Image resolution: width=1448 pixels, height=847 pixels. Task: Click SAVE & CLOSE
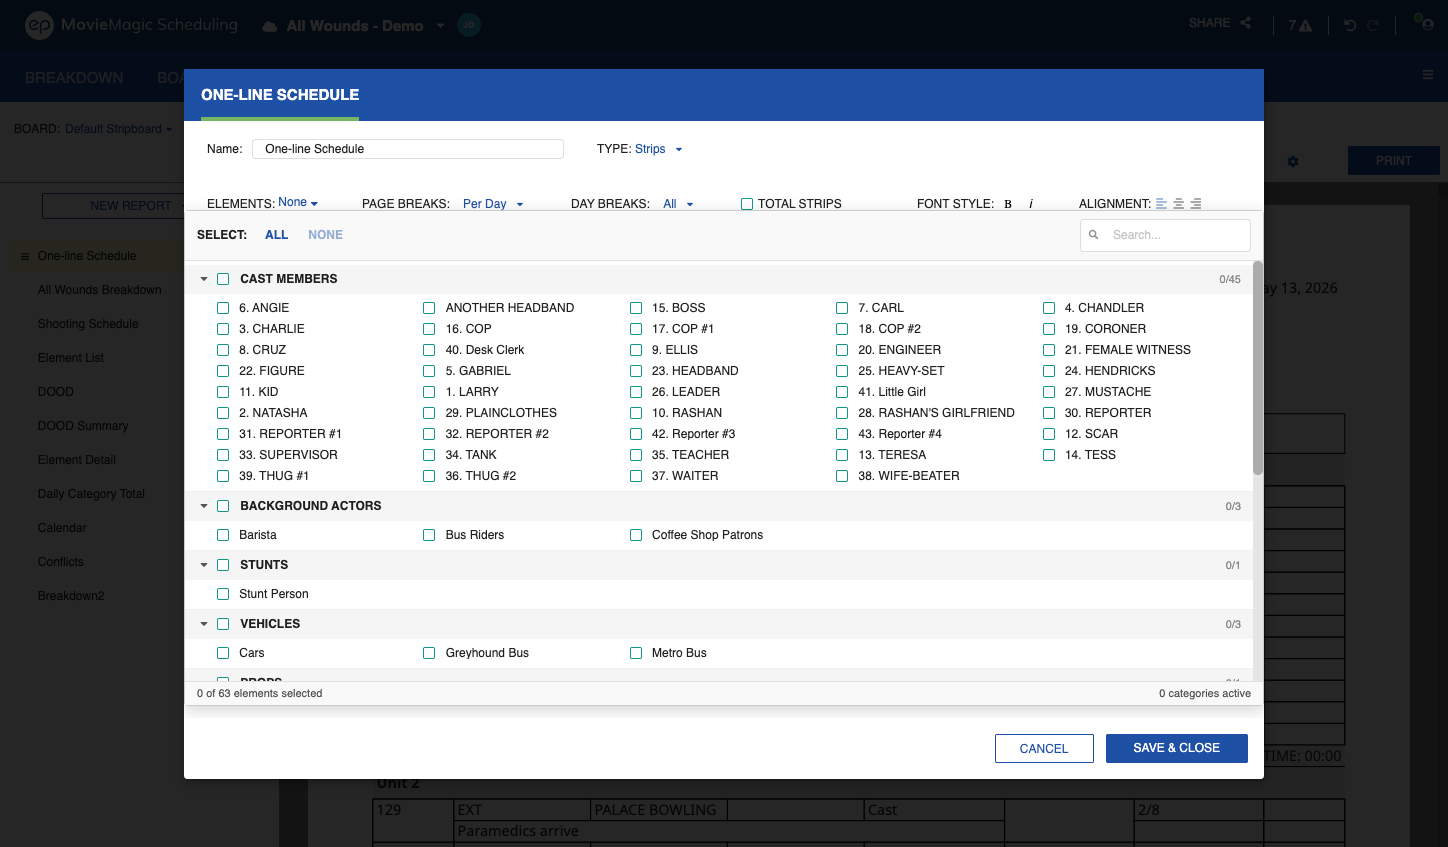click(1177, 748)
